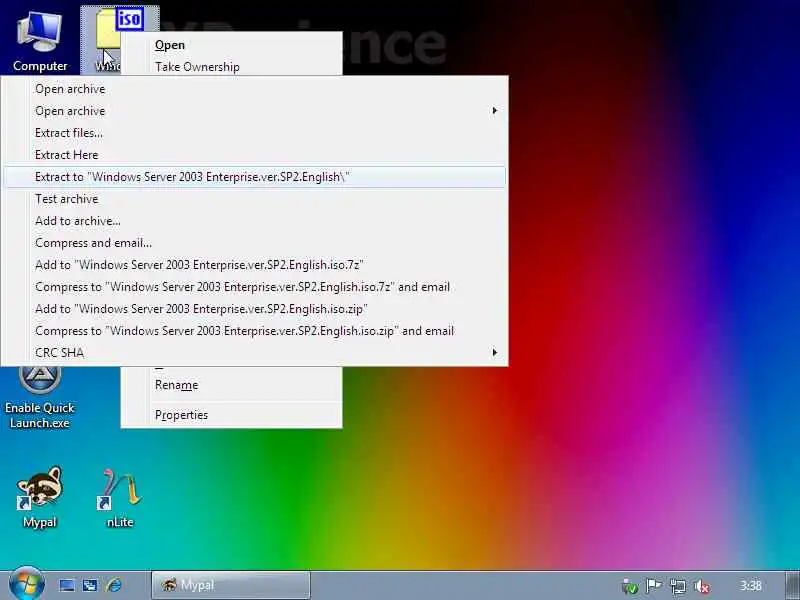Choose Take Ownership in context menu
This screenshot has width=800, height=600.
coord(231,67)
